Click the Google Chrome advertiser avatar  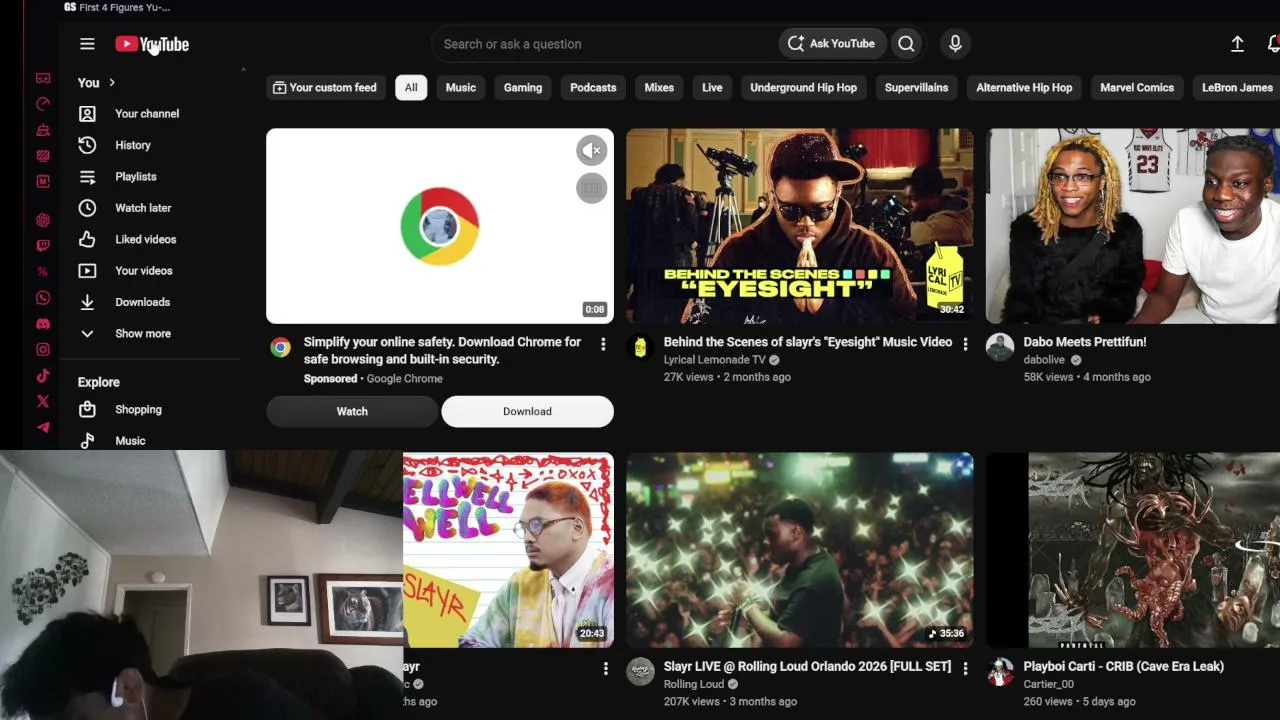[x=280, y=347]
